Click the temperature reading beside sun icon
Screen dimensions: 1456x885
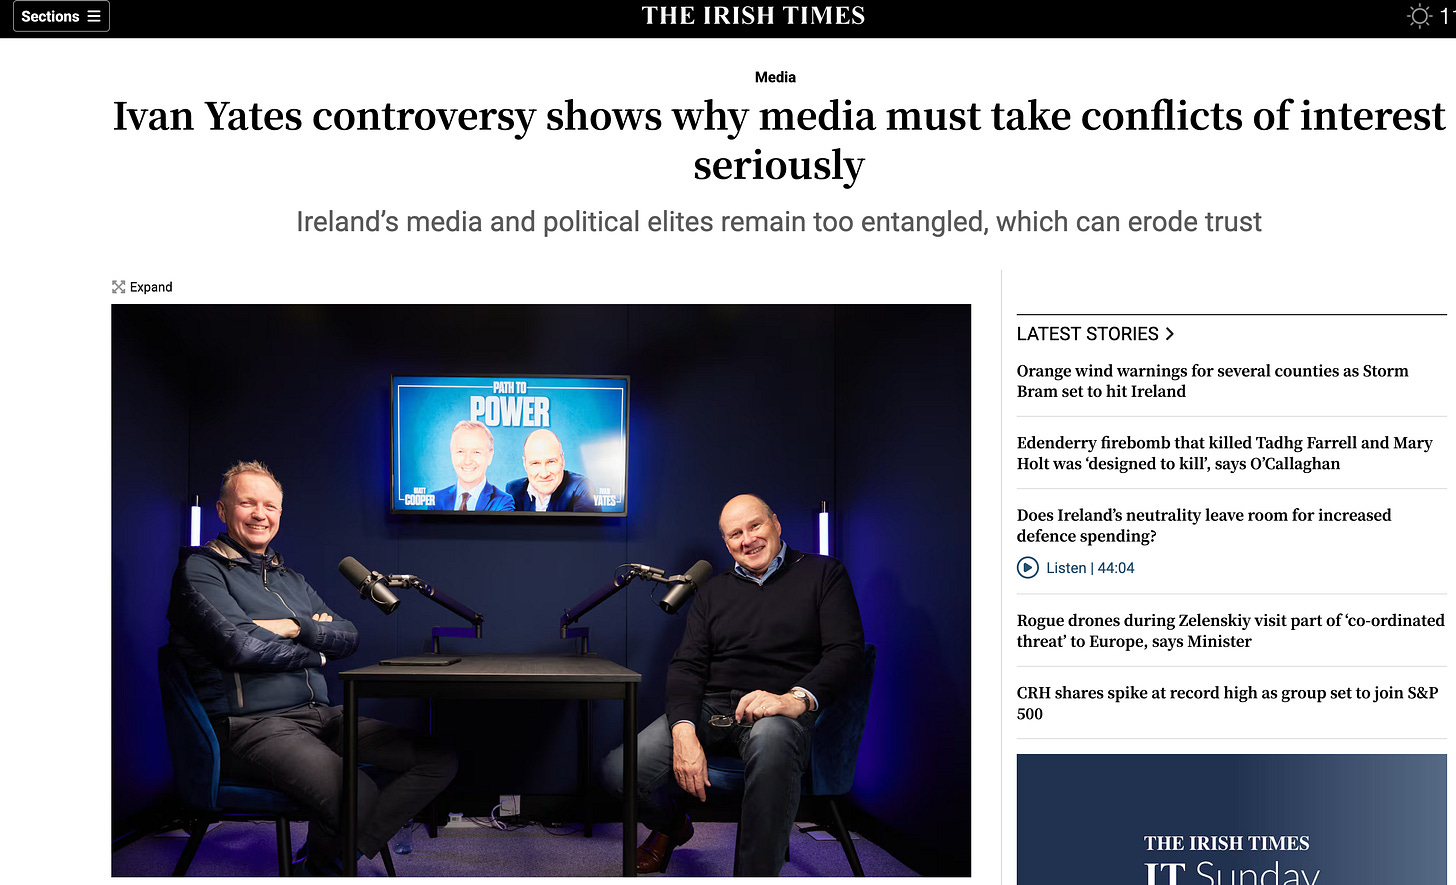pos(1447,16)
